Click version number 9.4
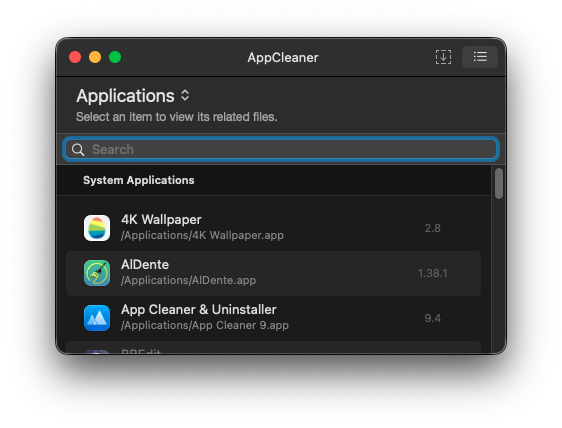562x428 pixels. tap(433, 318)
